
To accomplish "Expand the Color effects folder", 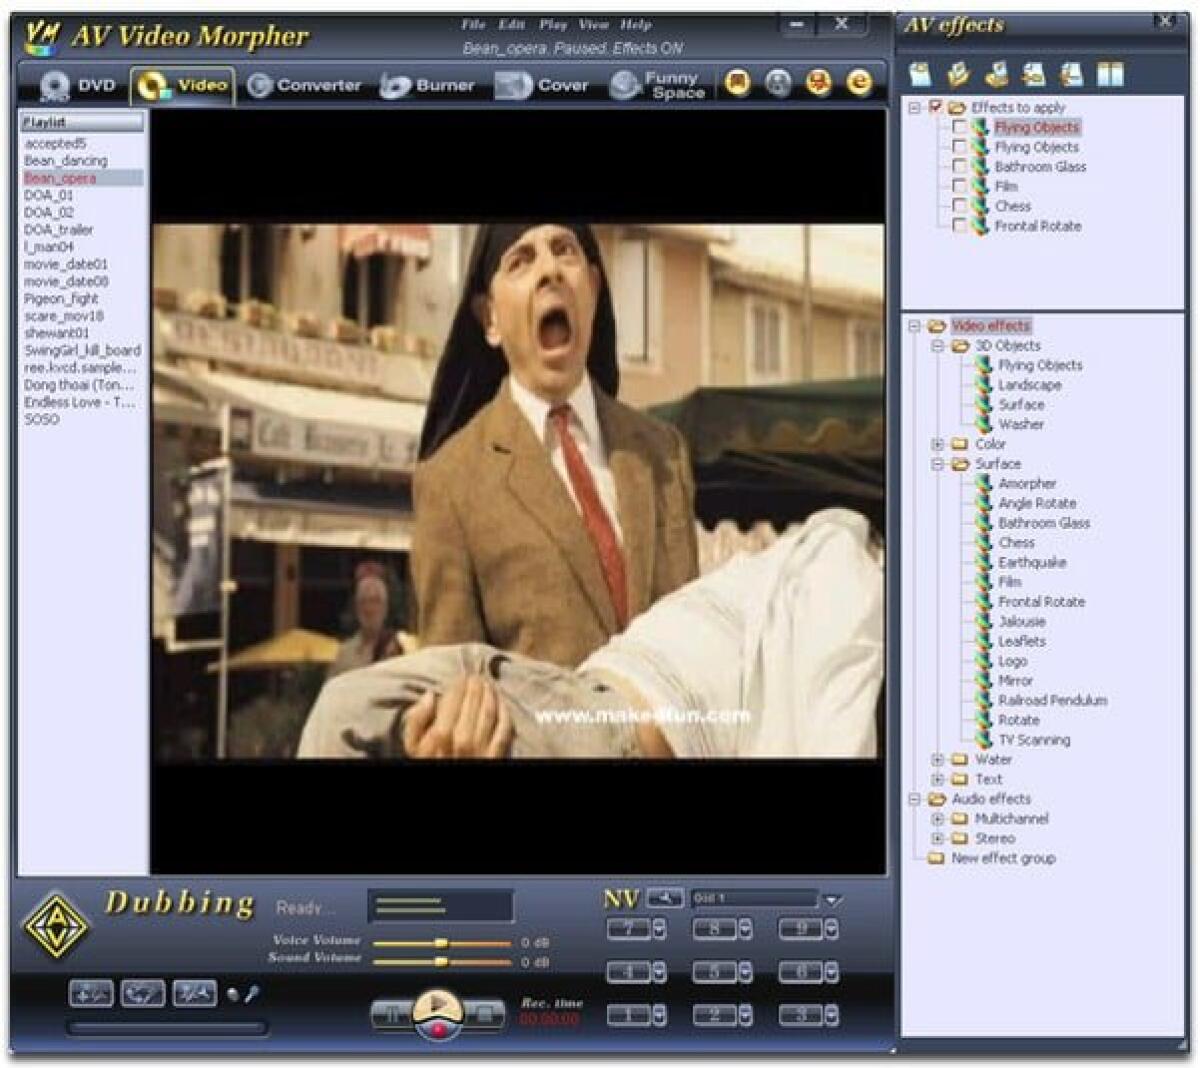I will click(x=937, y=444).
